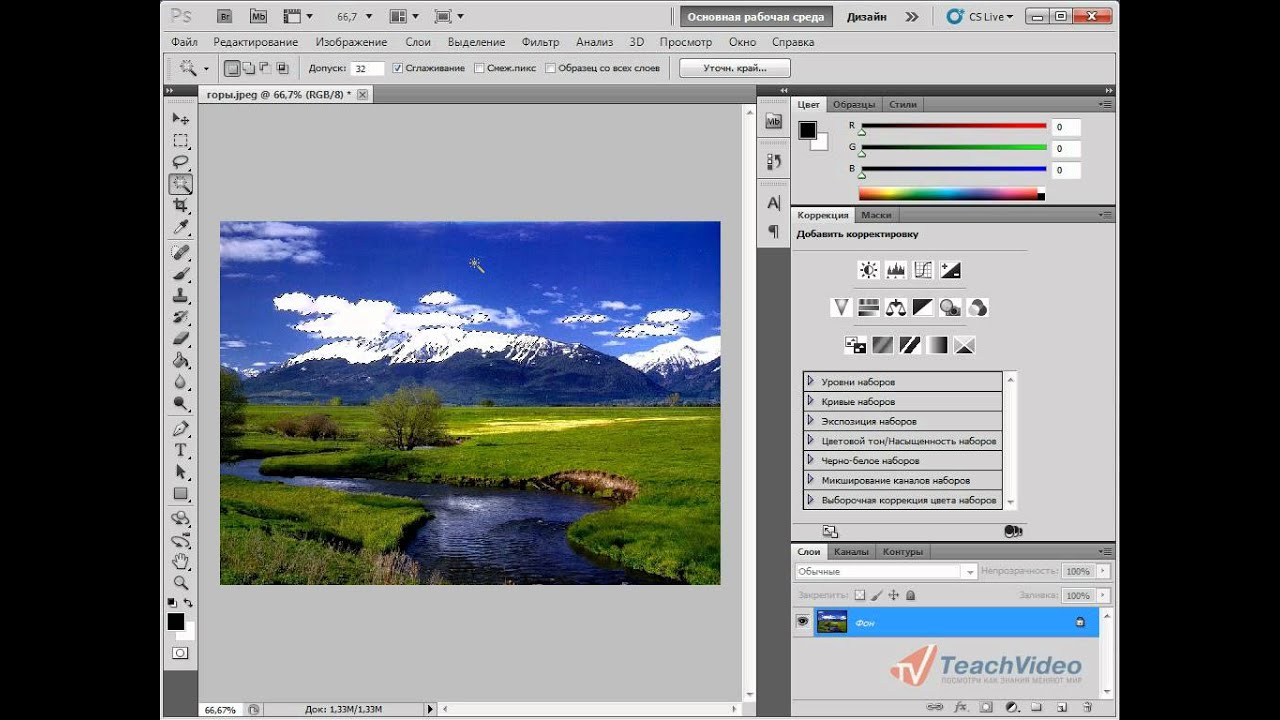Image resolution: width=1280 pixels, height=720 pixels.
Task: Choose Add to selection mode
Action: tap(248, 68)
